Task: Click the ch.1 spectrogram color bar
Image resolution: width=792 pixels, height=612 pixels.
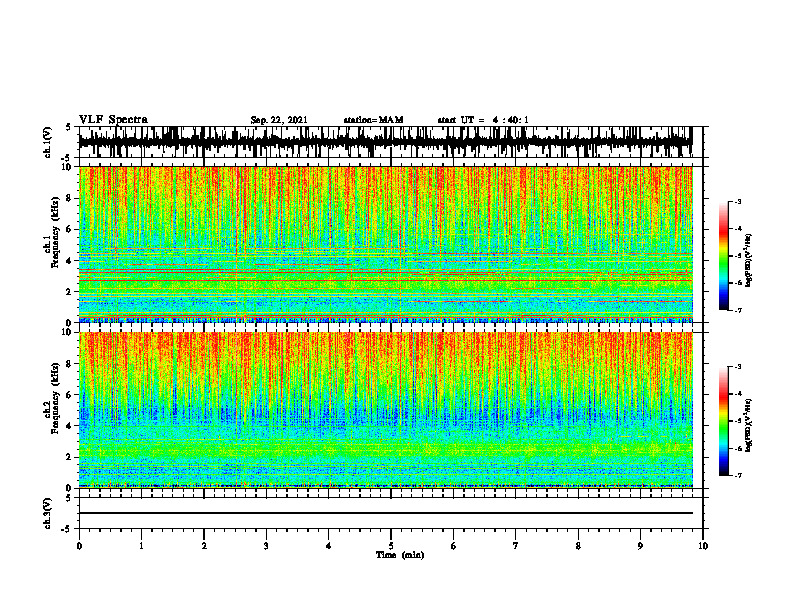Action: pyautogui.click(x=723, y=256)
